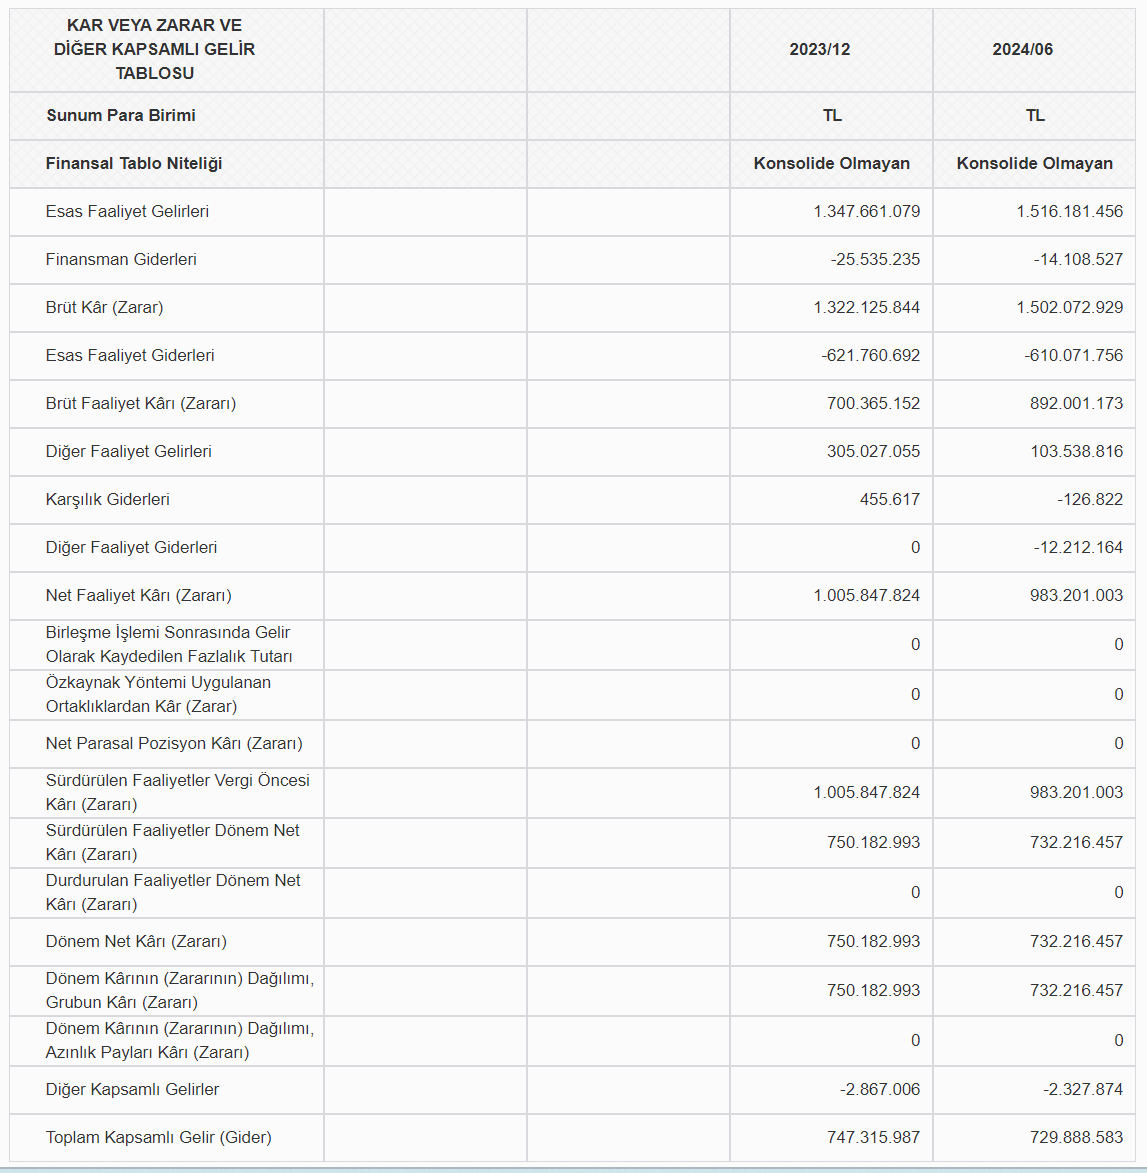Viewport: 1147px width, 1173px height.
Task: Select the value 1.502.072.929
Action: coord(1069,308)
